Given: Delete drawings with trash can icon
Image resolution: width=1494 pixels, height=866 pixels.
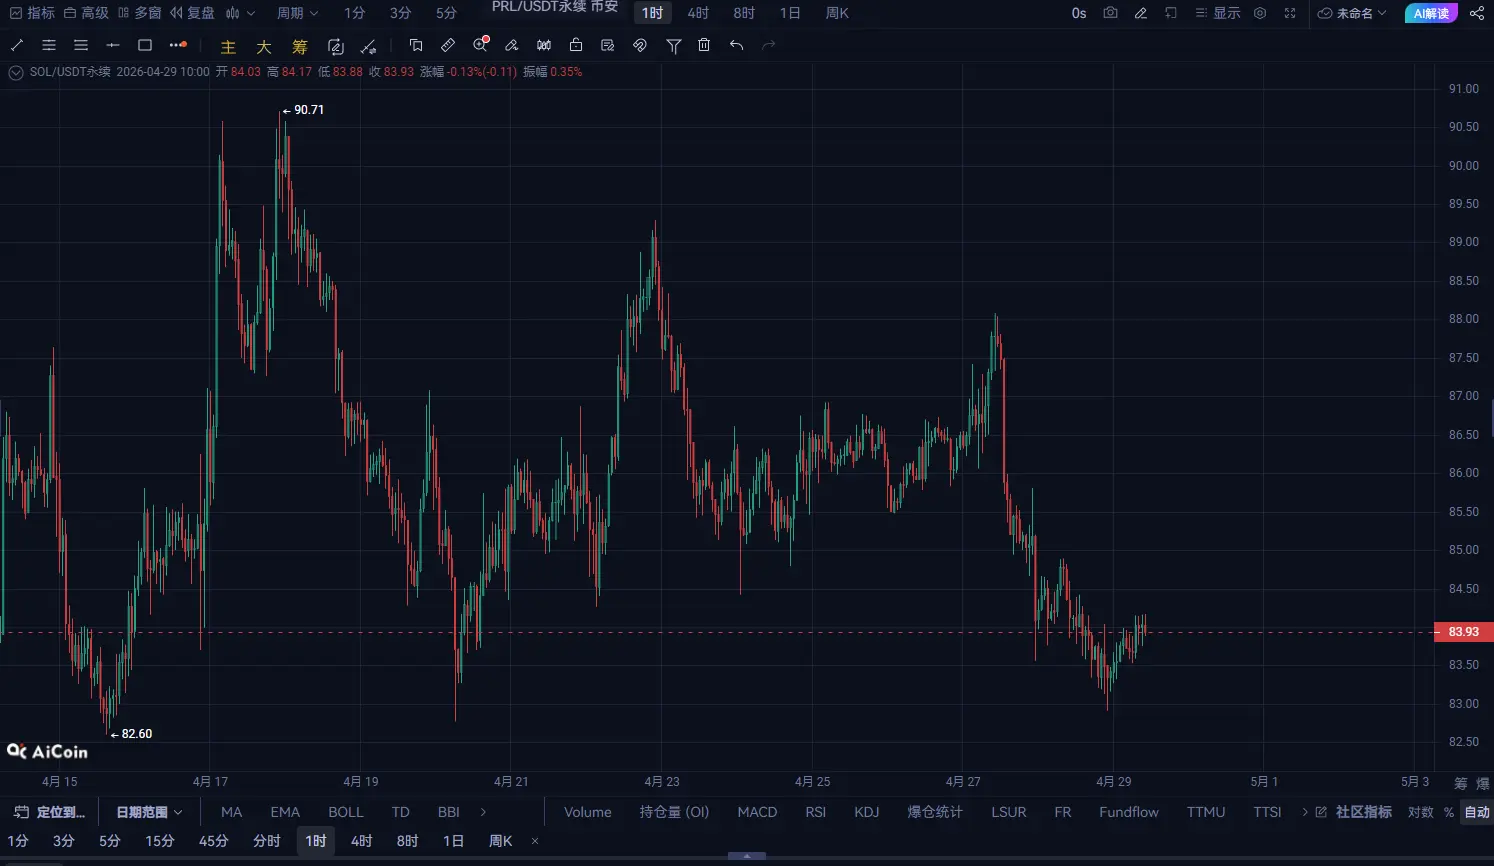Looking at the screenshot, I should [704, 45].
